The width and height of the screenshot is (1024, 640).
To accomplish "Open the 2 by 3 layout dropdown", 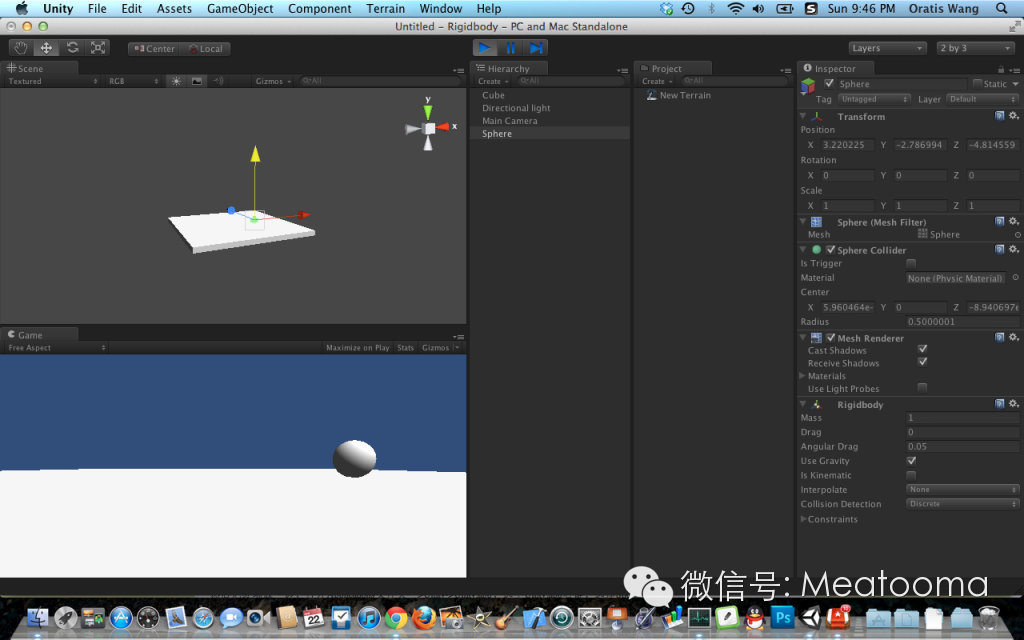I will pyautogui.click(x=976, y=48).
